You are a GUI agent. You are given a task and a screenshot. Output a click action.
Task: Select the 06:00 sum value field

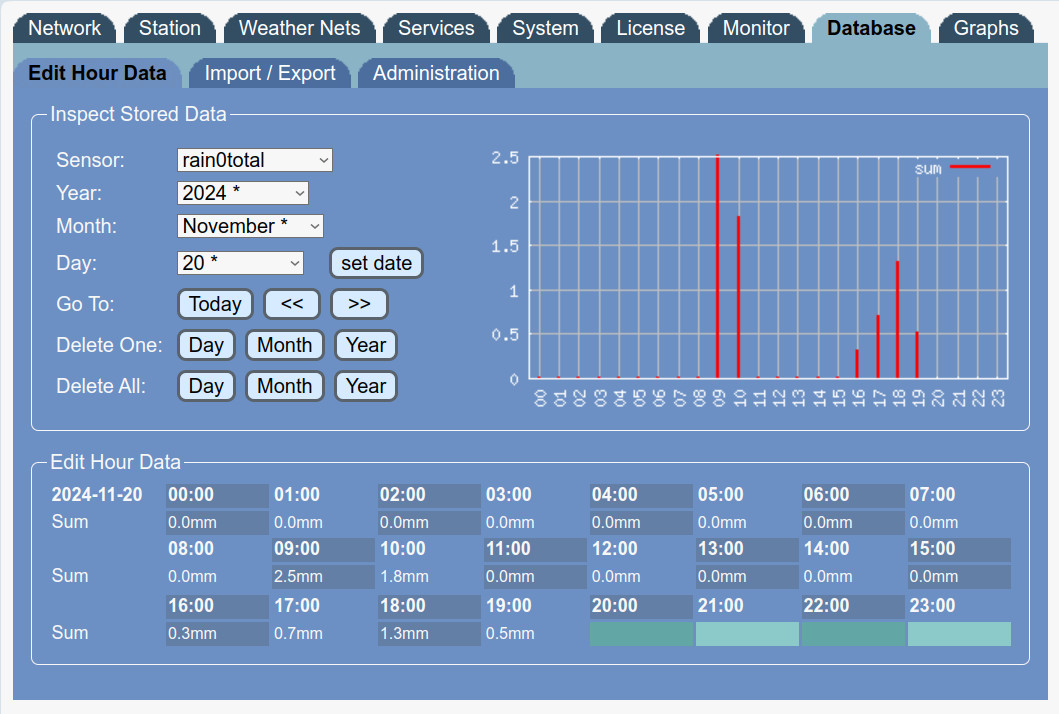point(854,523)
